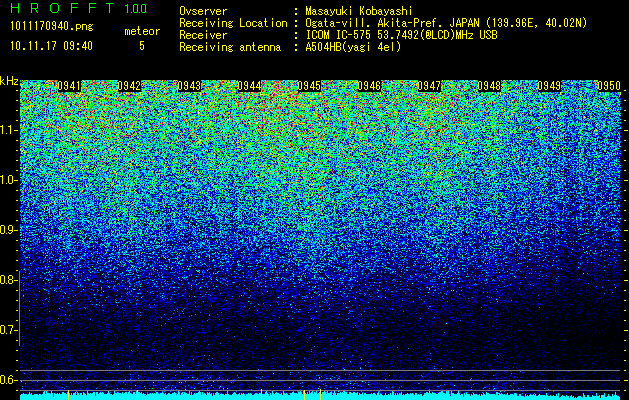Select the timestamp 10.11.17 09:40

(x=51, y=46)
